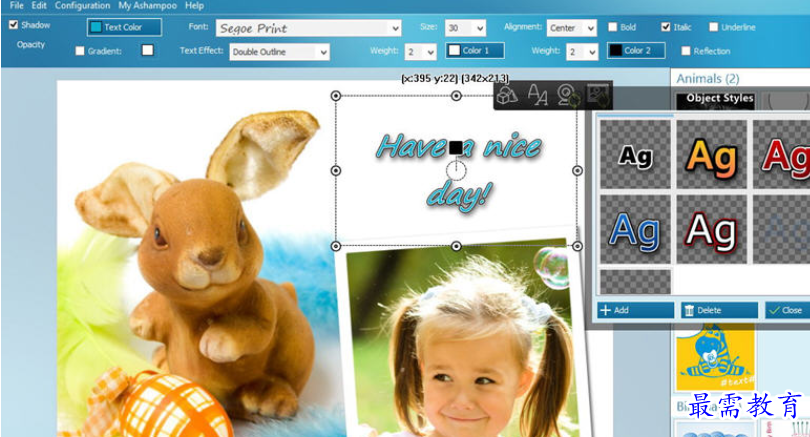
Task: Open the font Size dropdown
Action: pos(465,28)
